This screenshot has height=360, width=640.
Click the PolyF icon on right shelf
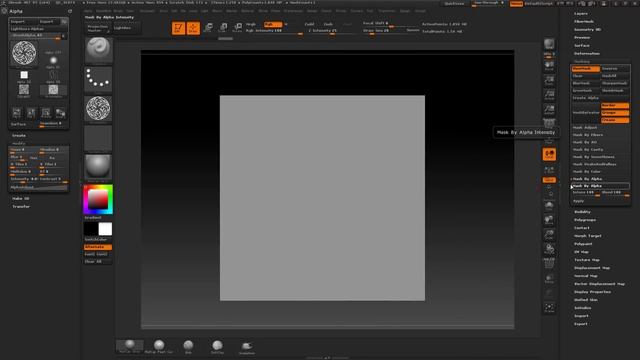point(549,264)
